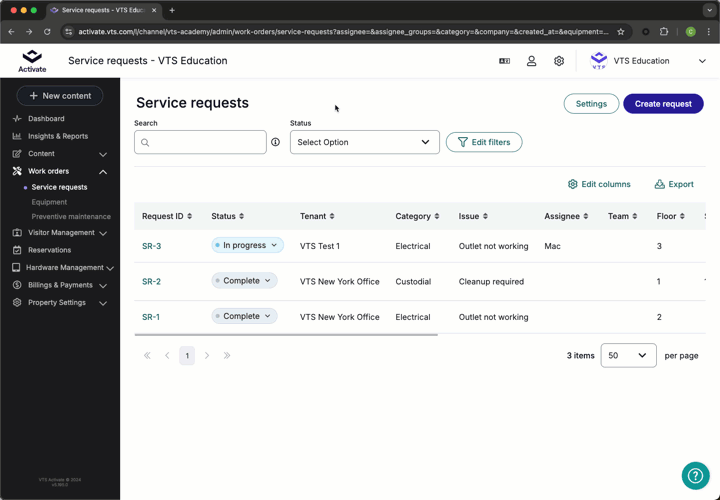The height and width of the screenshot is (500, 720).
Task: Click Create request
Action: click(663, 104)
